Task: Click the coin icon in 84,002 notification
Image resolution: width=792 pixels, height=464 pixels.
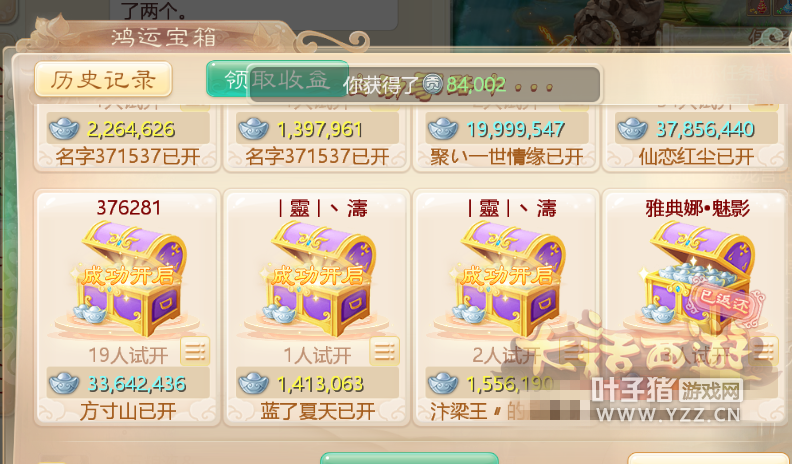Action: pyautogui.click(x=432, y=84)
